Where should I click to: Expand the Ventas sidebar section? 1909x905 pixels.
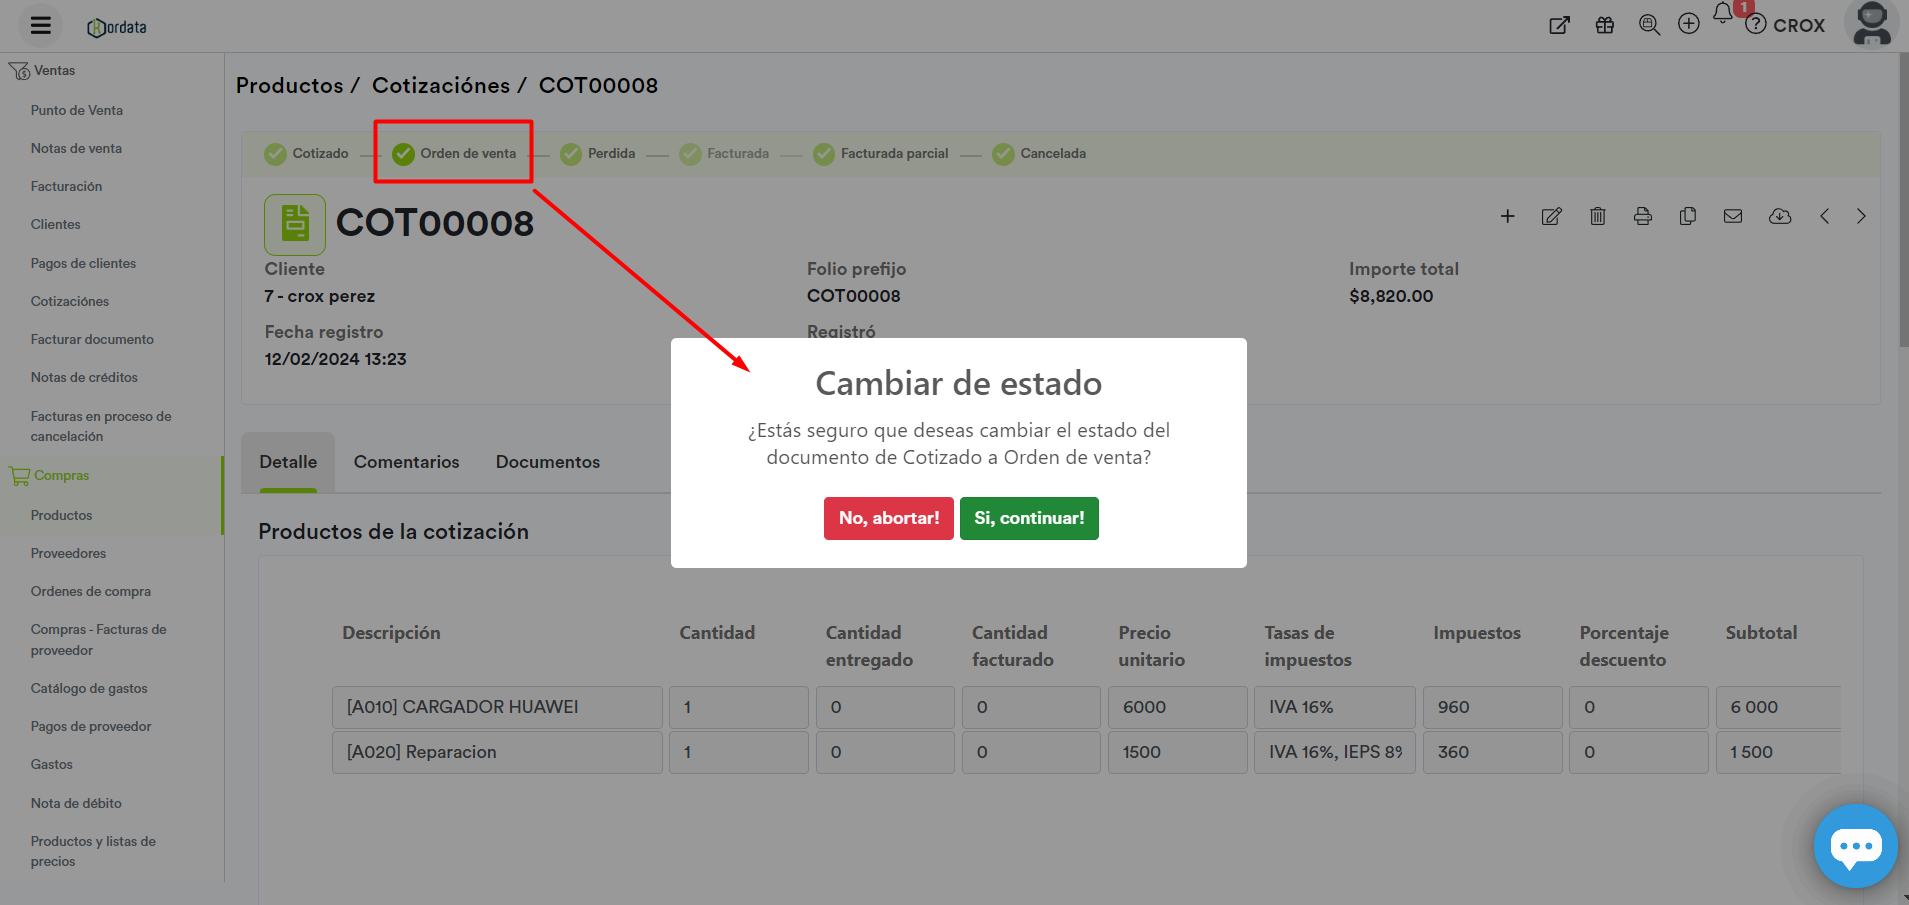[54, 71]
